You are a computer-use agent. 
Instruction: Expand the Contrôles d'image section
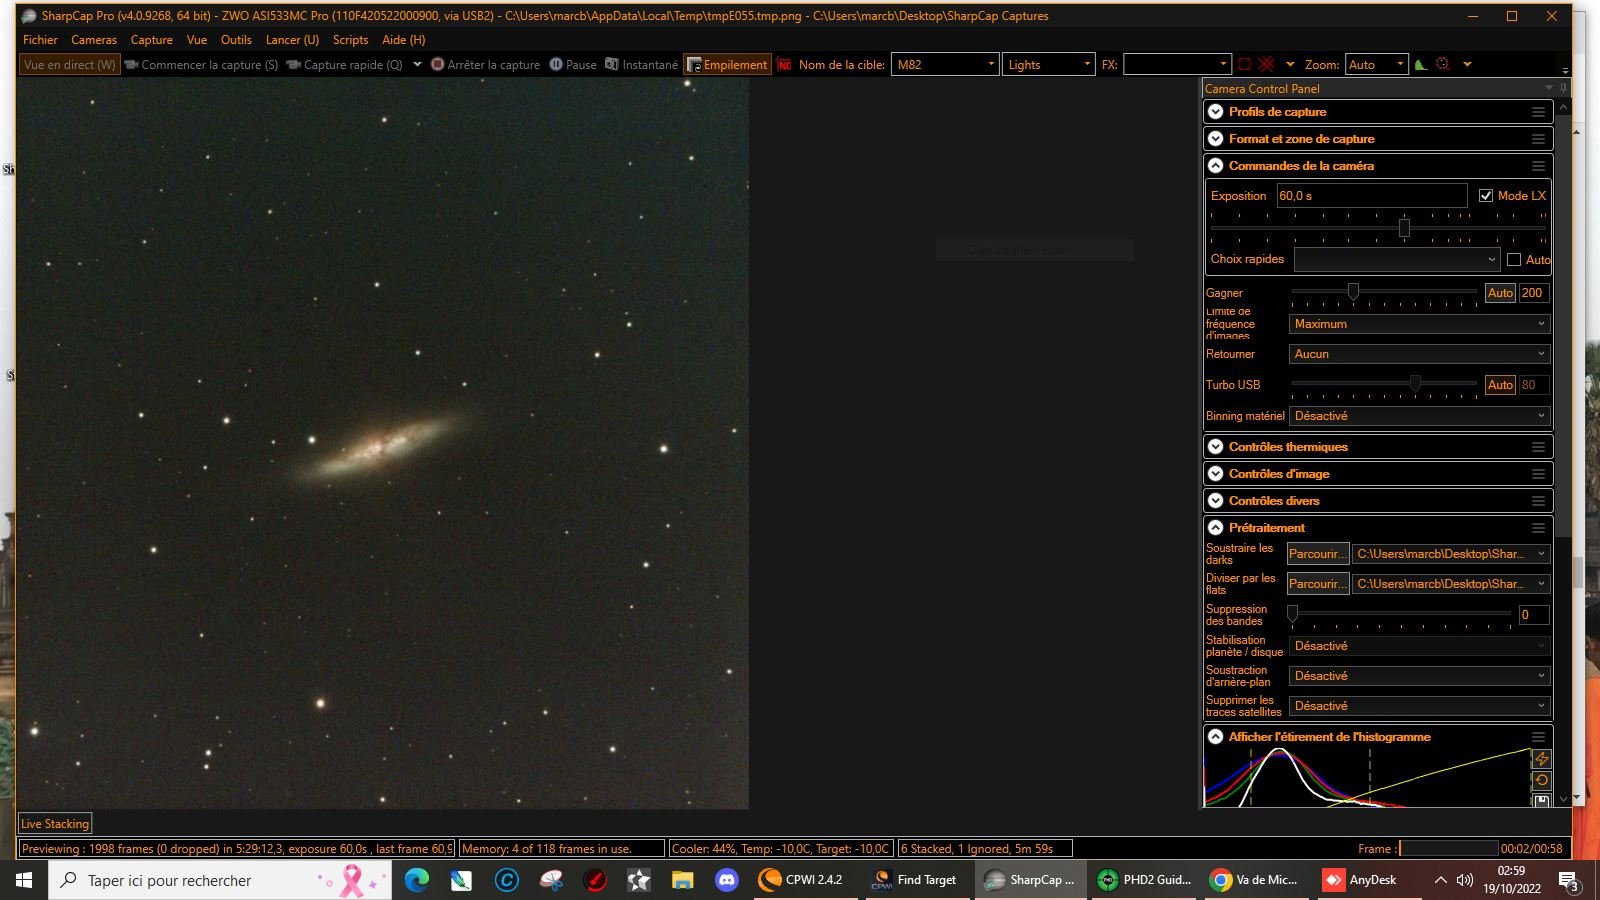[1216, 474]
